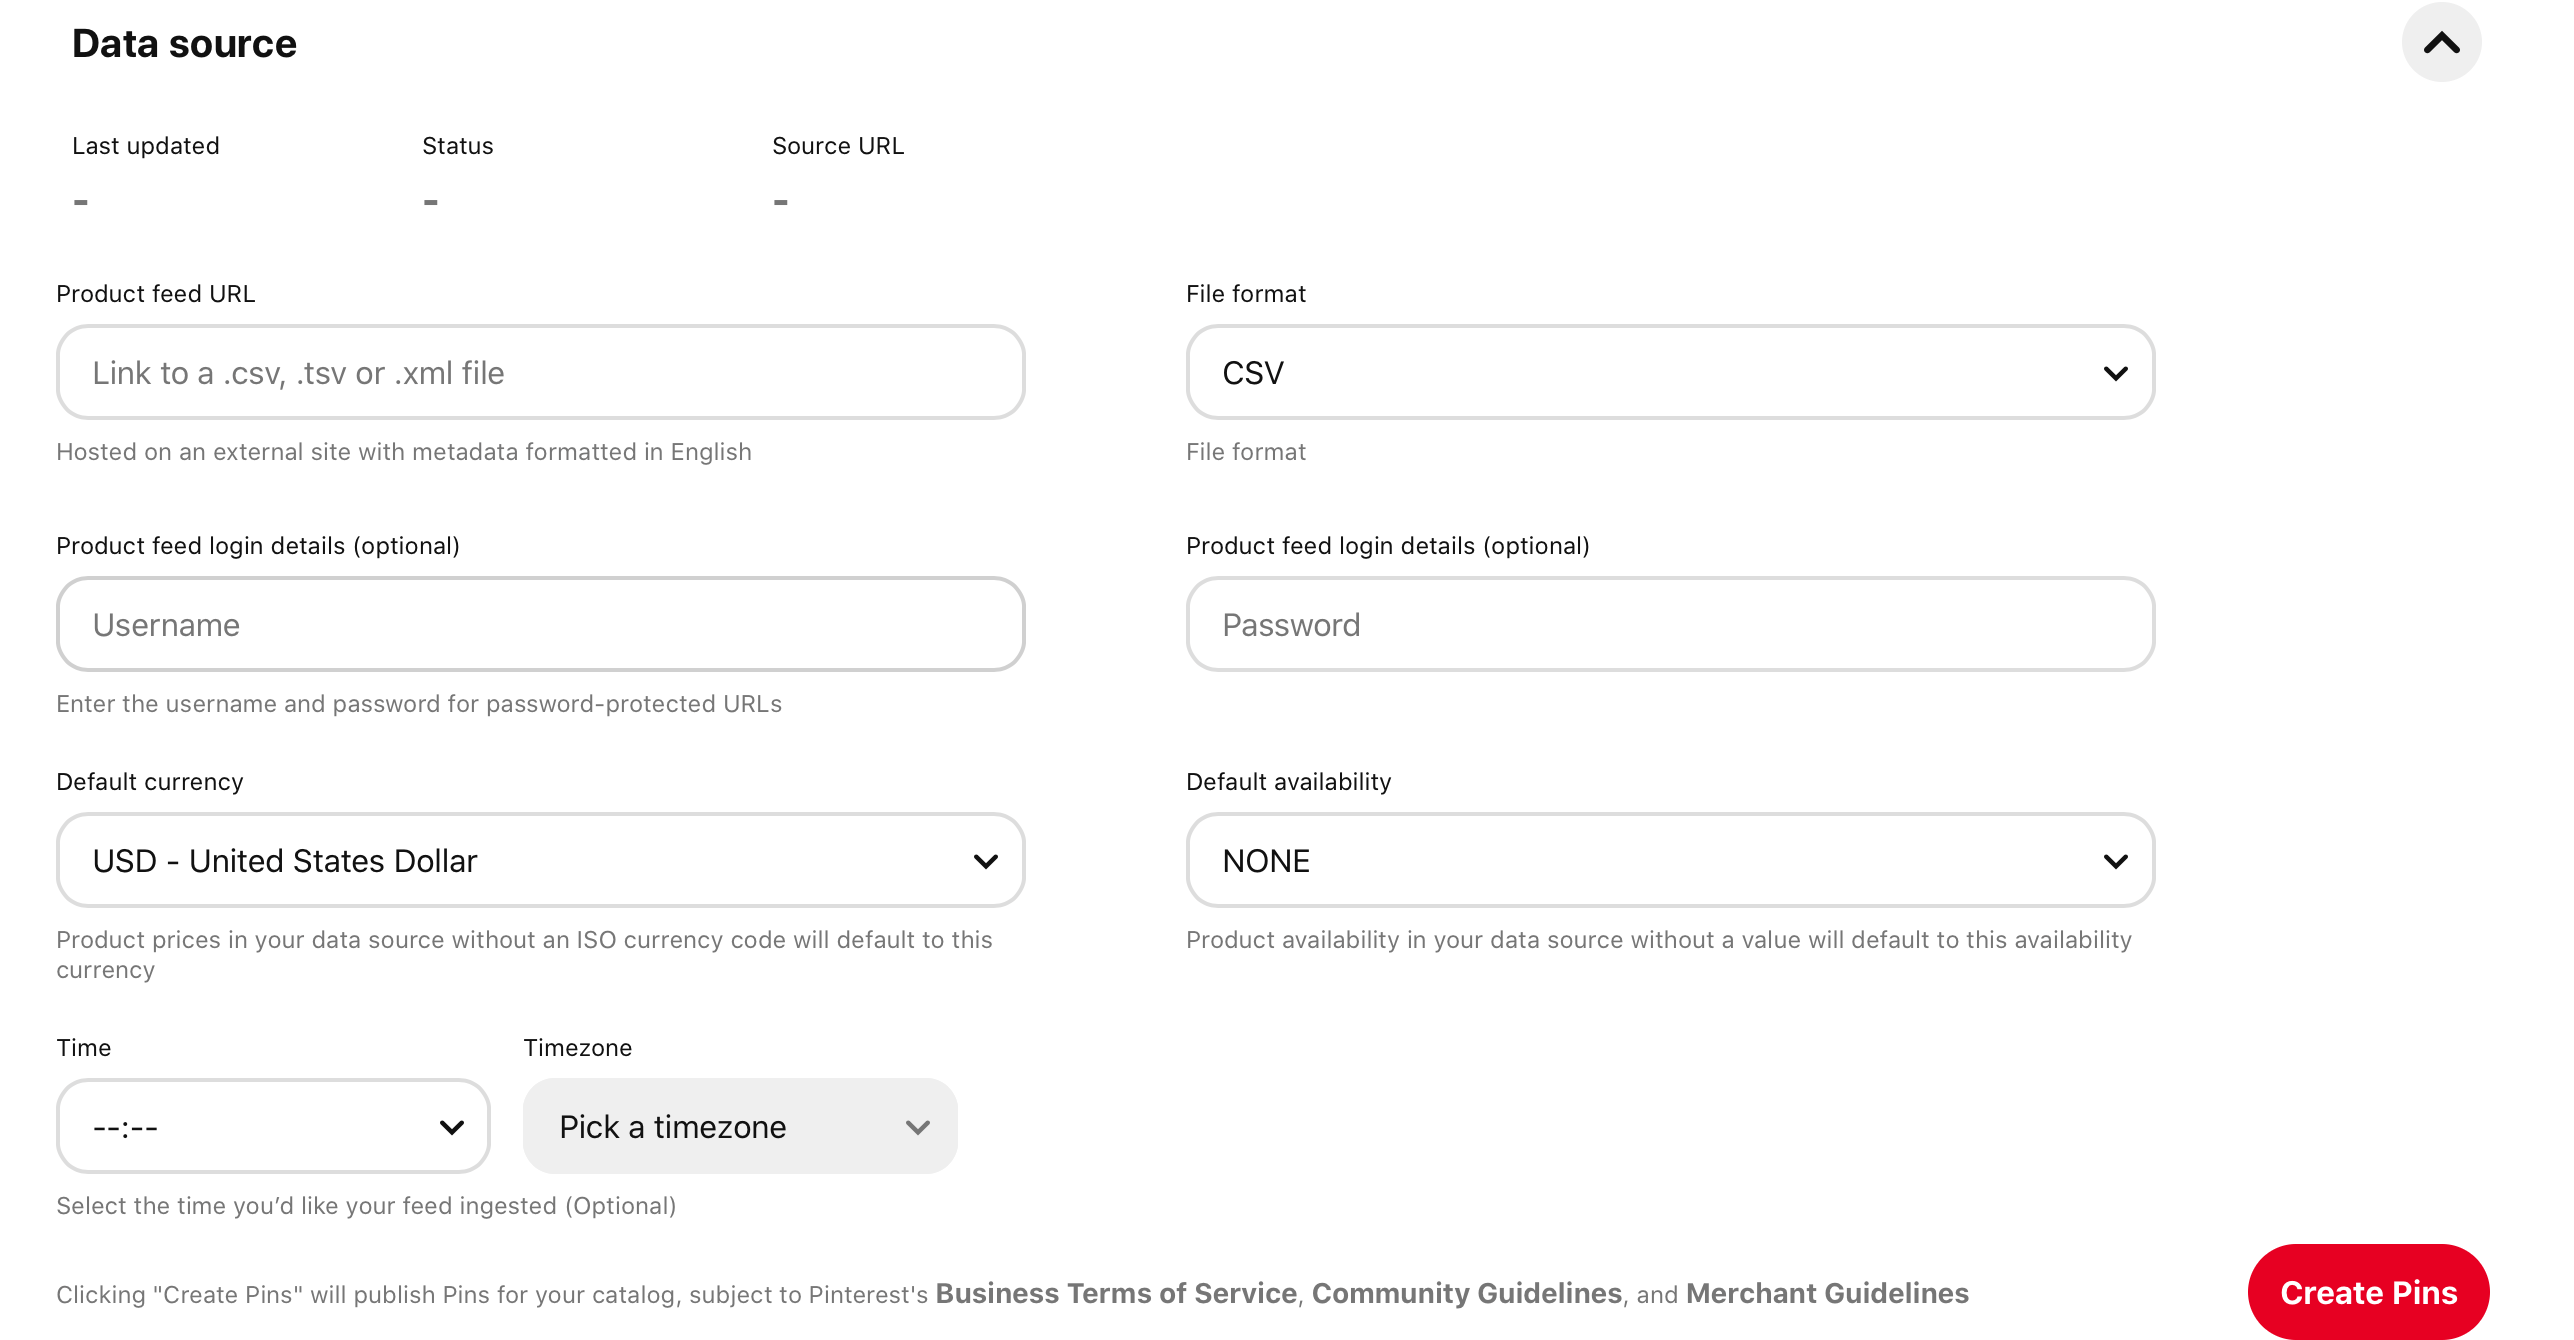2574x1340 pixels.
Task: Click the Create Pins button
Action: click(x=2368, y=1292)
